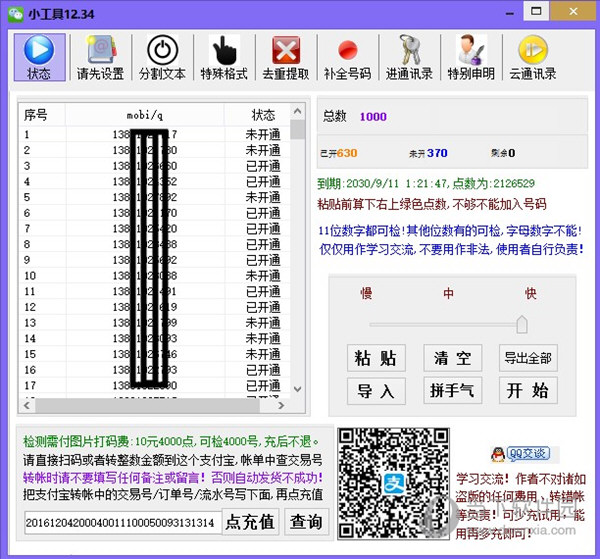Select row 17 in the number list

(155, 386)
